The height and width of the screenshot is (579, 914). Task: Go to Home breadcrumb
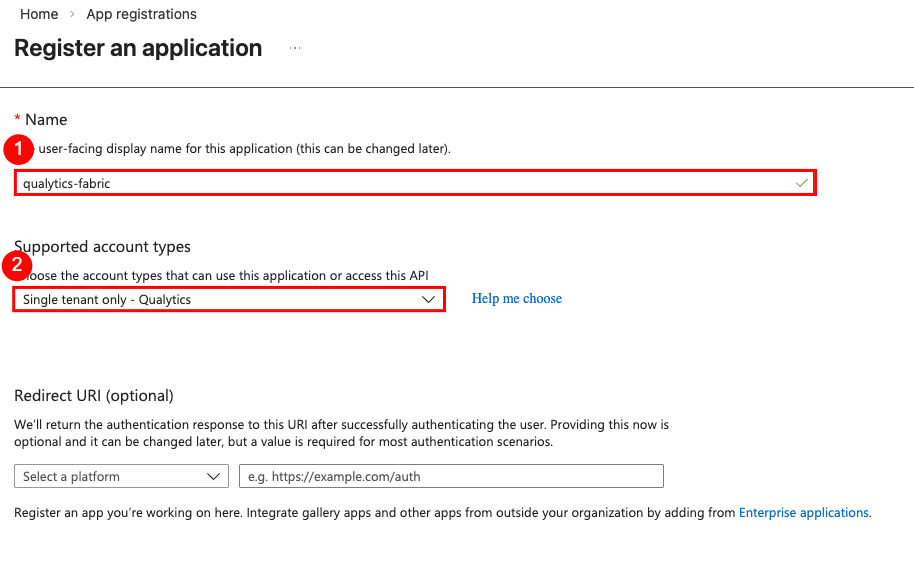click(39, 14)
